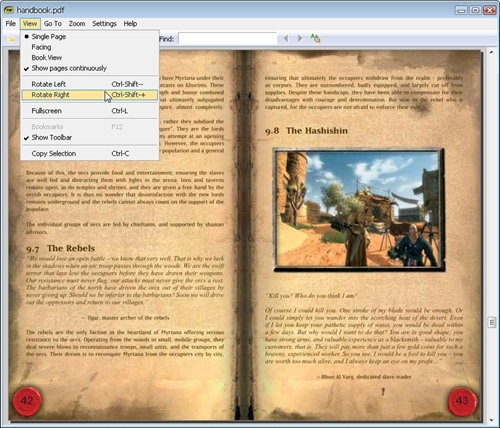Click the red page 42 seal
This screenshot has height=428, width=500.
pos(27,401)
